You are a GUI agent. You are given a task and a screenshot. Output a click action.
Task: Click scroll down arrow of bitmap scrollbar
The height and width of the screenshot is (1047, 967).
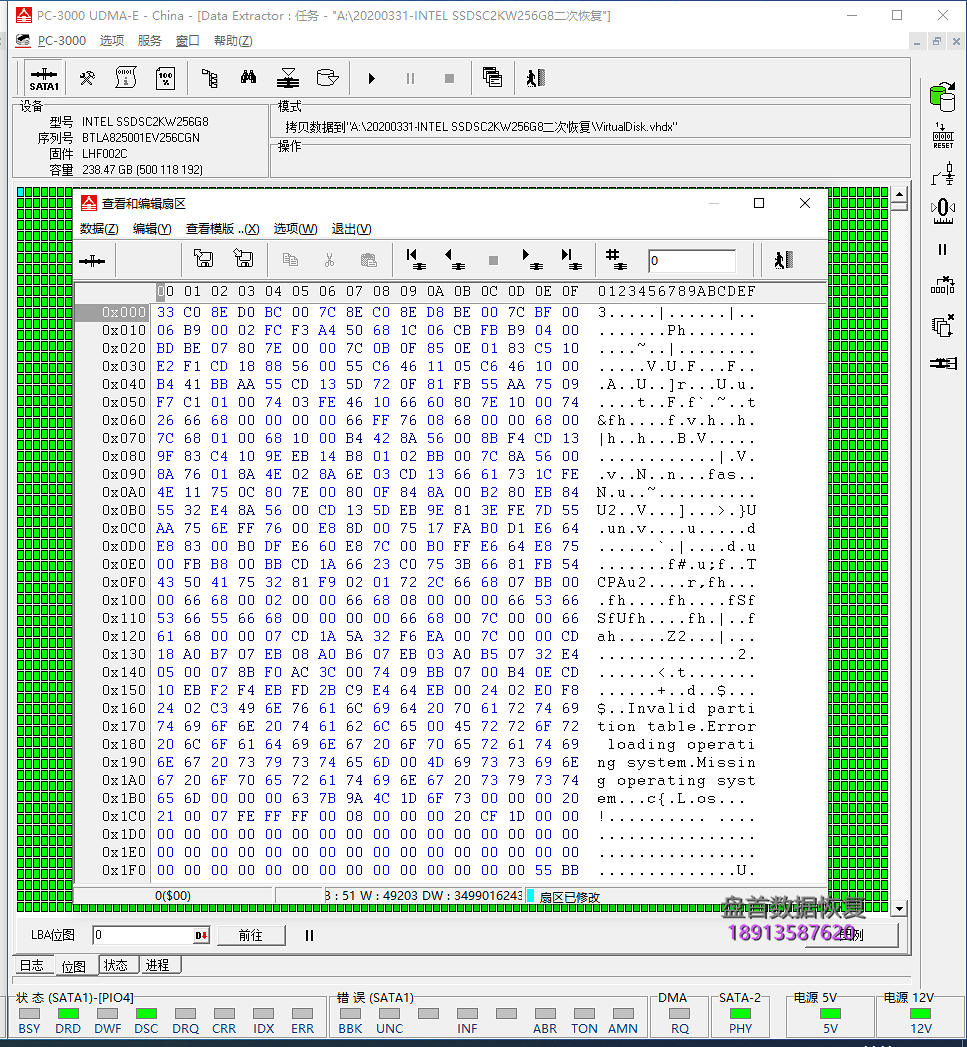pos(900,909)
